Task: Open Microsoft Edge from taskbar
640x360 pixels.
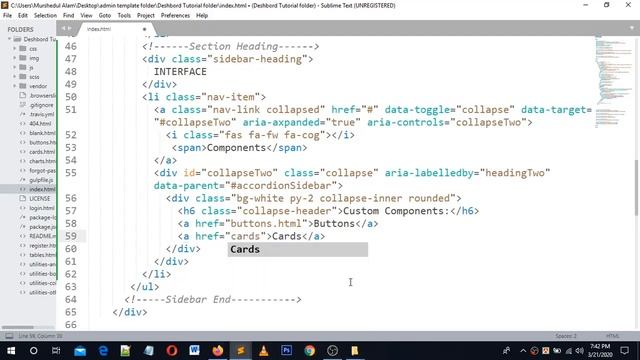Action: point(103,351)
